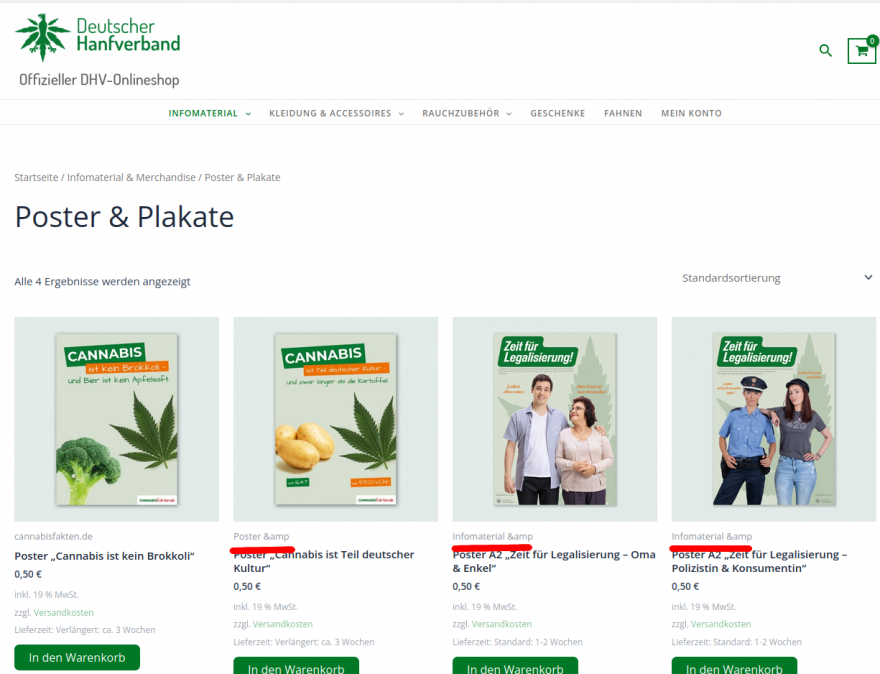Viewport: 880px width, 674px height.
Task: Open Infomaterial & Merchandise breadcrumb link
Action: (x=131, y=177)
